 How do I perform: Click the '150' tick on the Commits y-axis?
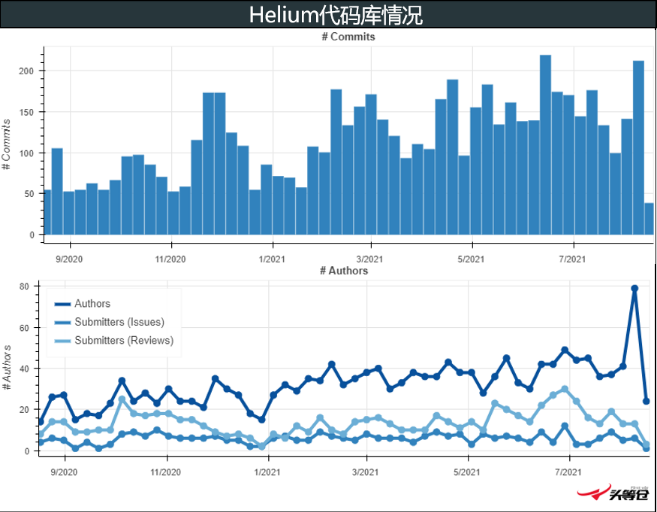[26, 112]
